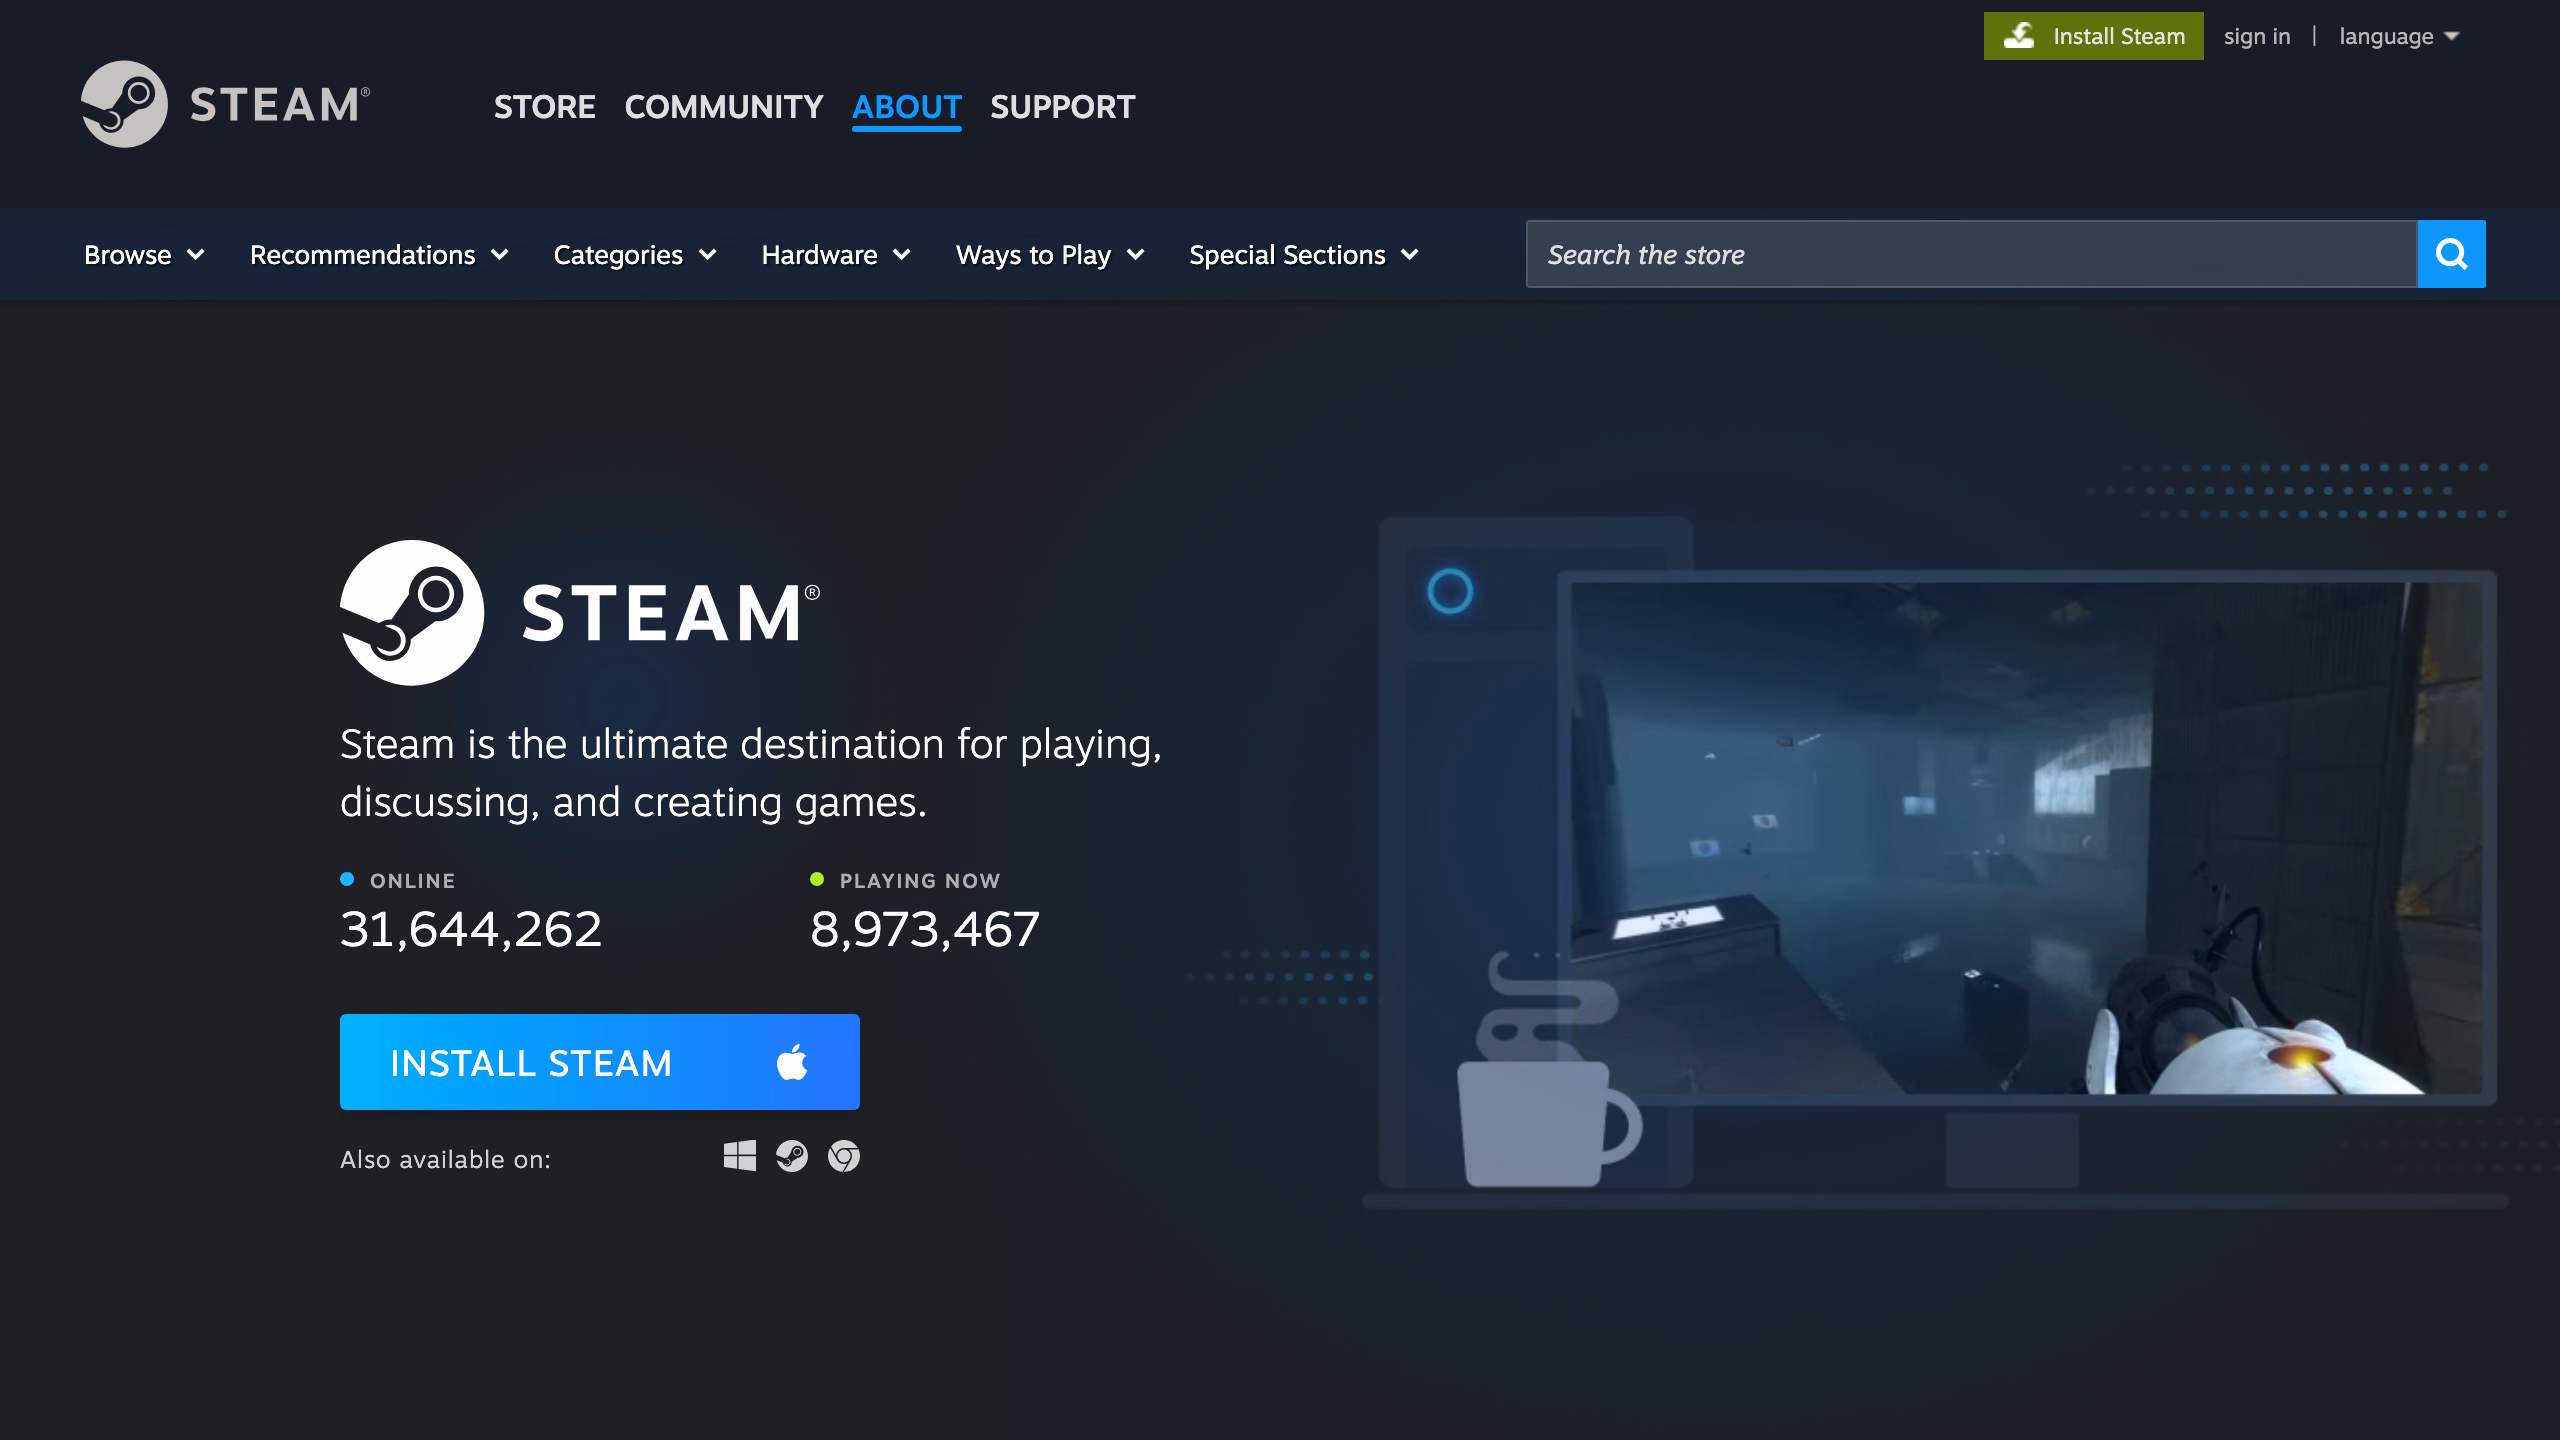The image size is (2560, 1440).
Task: Click the Portal gameplay video preview
Action: click(x=2026, y=838)
